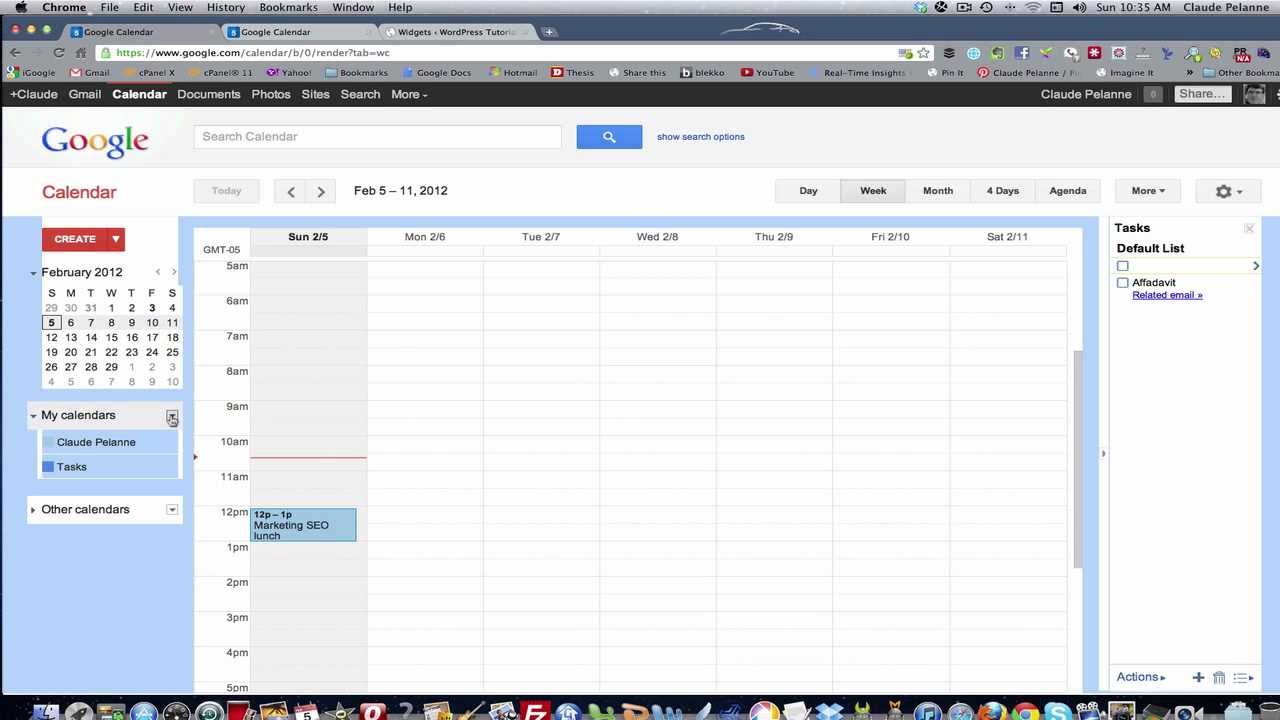The width and height of the screenshot is (1280, 720).
Task: Expand the Other calendars section
Action: pyautogui.click(x=33, y=510)
